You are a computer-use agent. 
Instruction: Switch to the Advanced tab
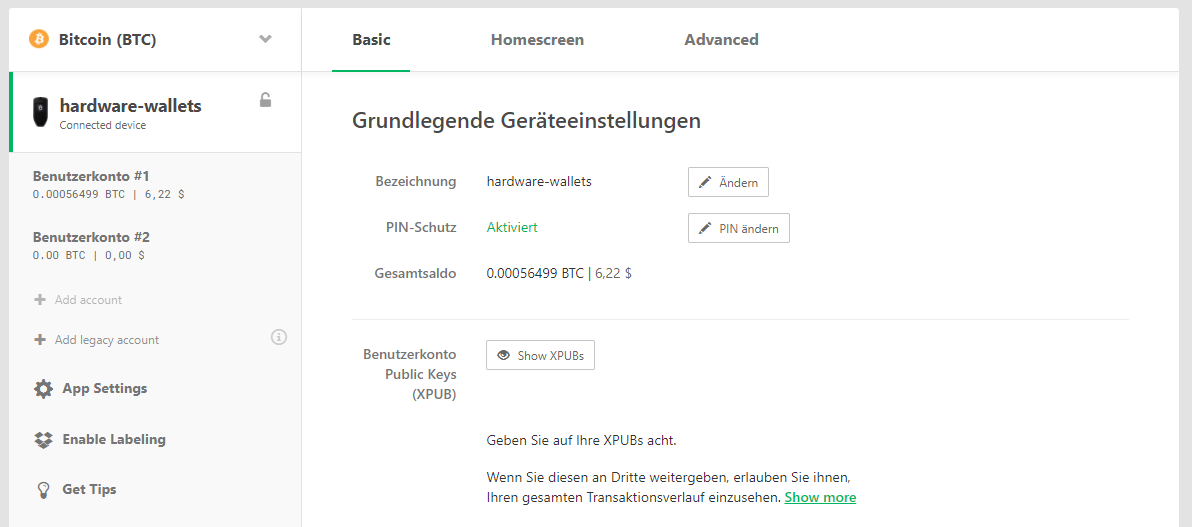coord(721,40)
